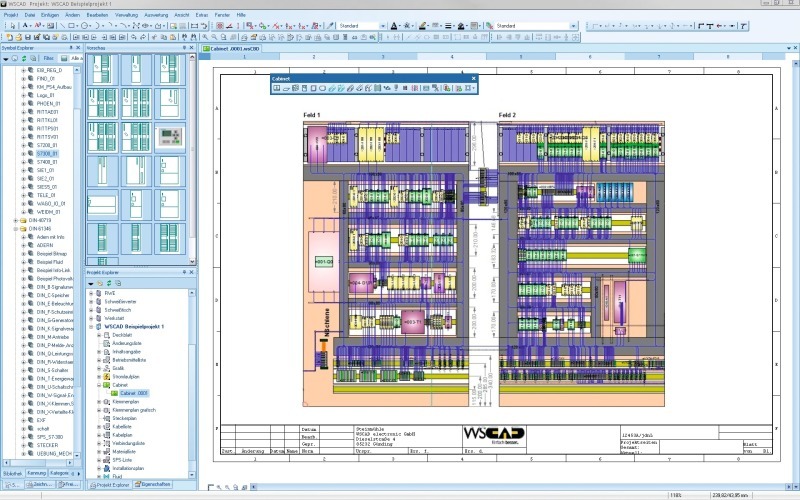Open the Einfügen menu
800x500 pixels.
[x=49, y=15]
